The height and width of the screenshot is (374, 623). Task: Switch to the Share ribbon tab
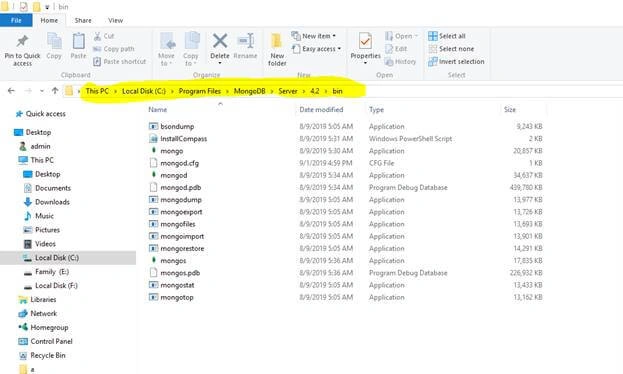[x=83, y=20]
